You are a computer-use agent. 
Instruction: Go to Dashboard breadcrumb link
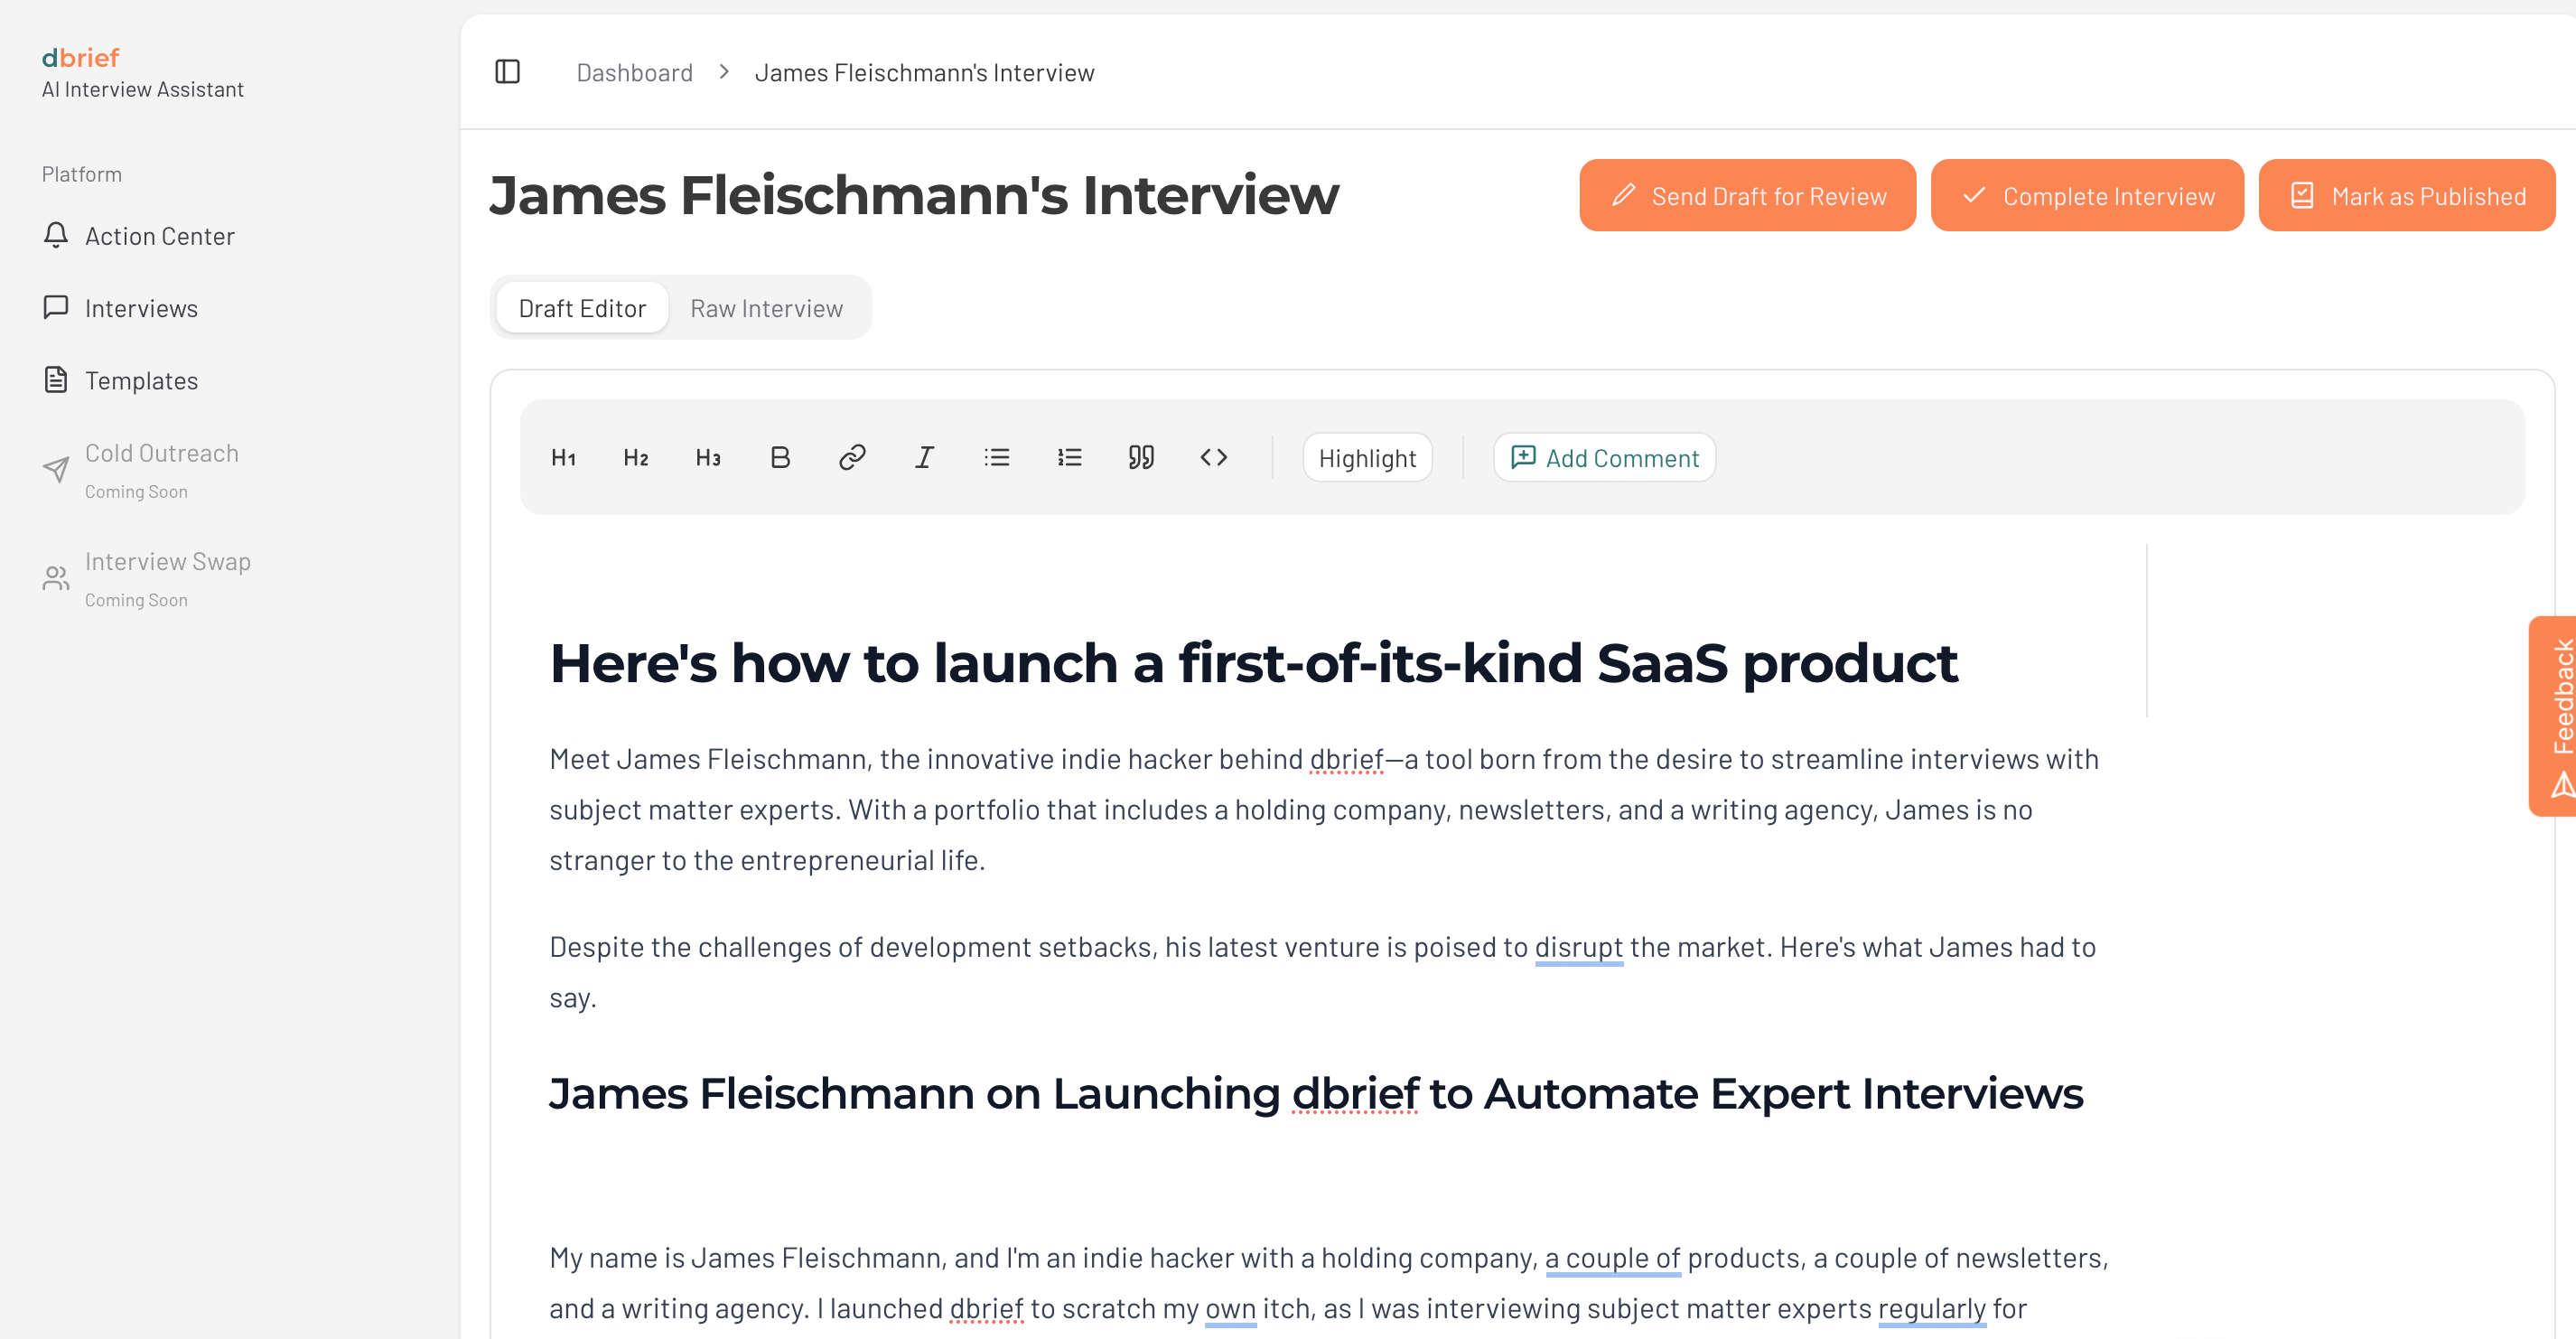pyautogui.click(x=634, y=73)
